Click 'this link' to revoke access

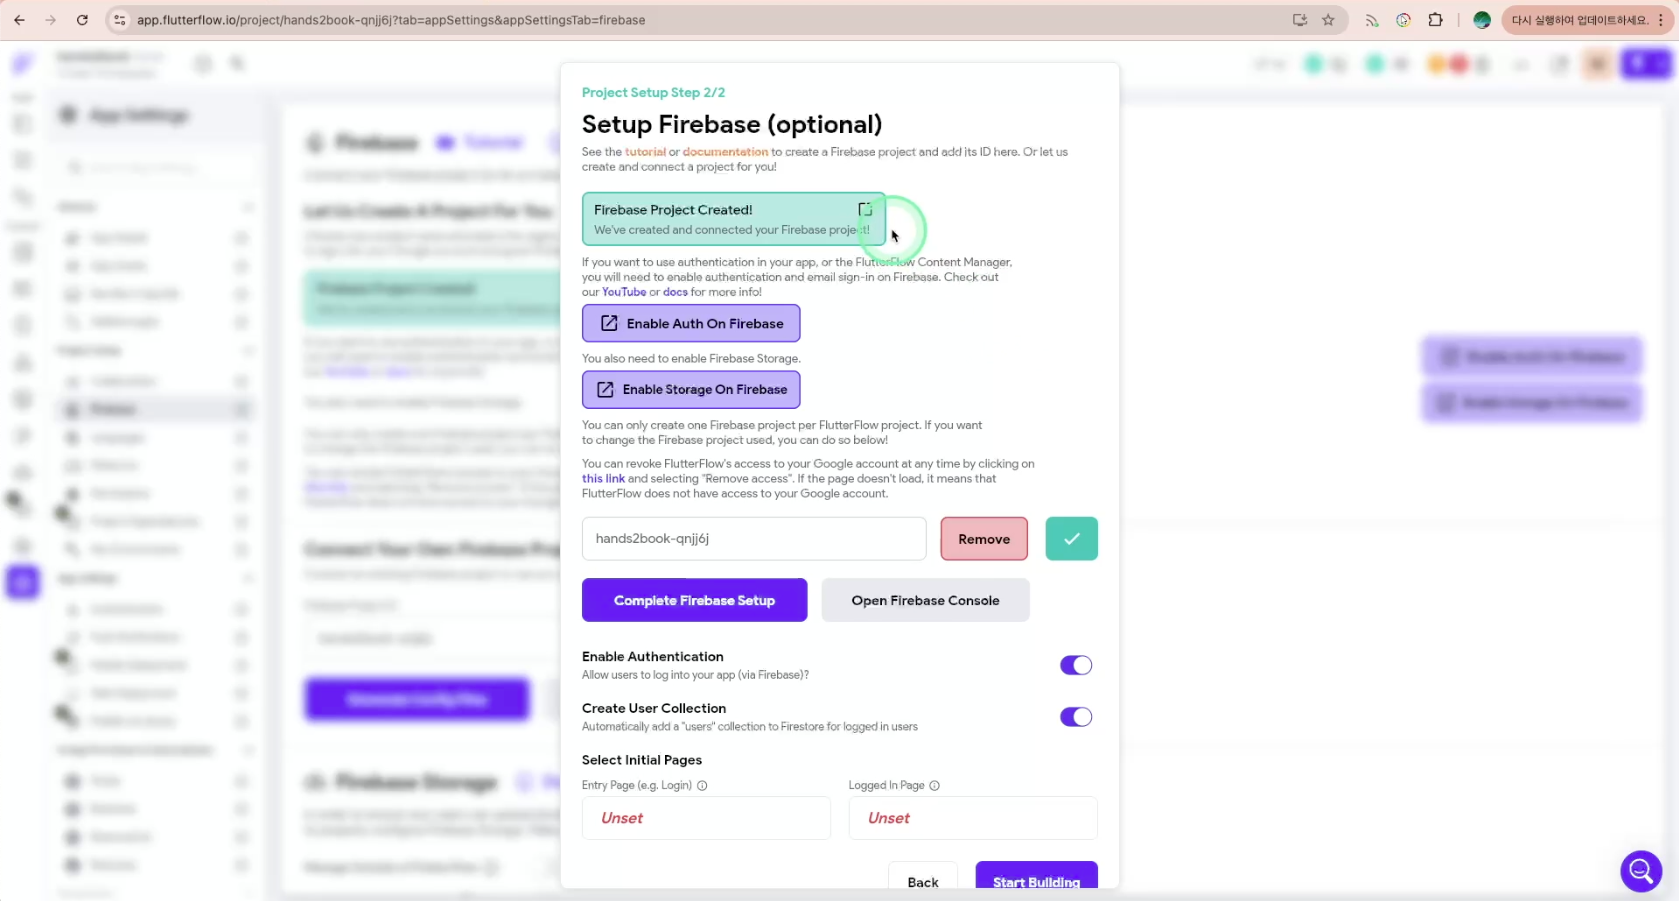tap(603, 479)
